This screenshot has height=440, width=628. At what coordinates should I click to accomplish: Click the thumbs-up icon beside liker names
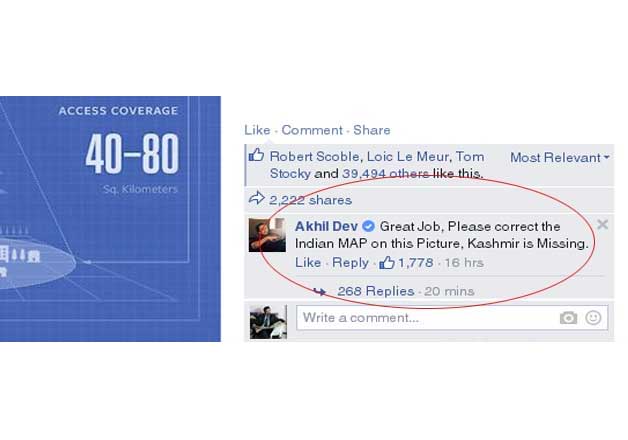(x=256, y=155)
